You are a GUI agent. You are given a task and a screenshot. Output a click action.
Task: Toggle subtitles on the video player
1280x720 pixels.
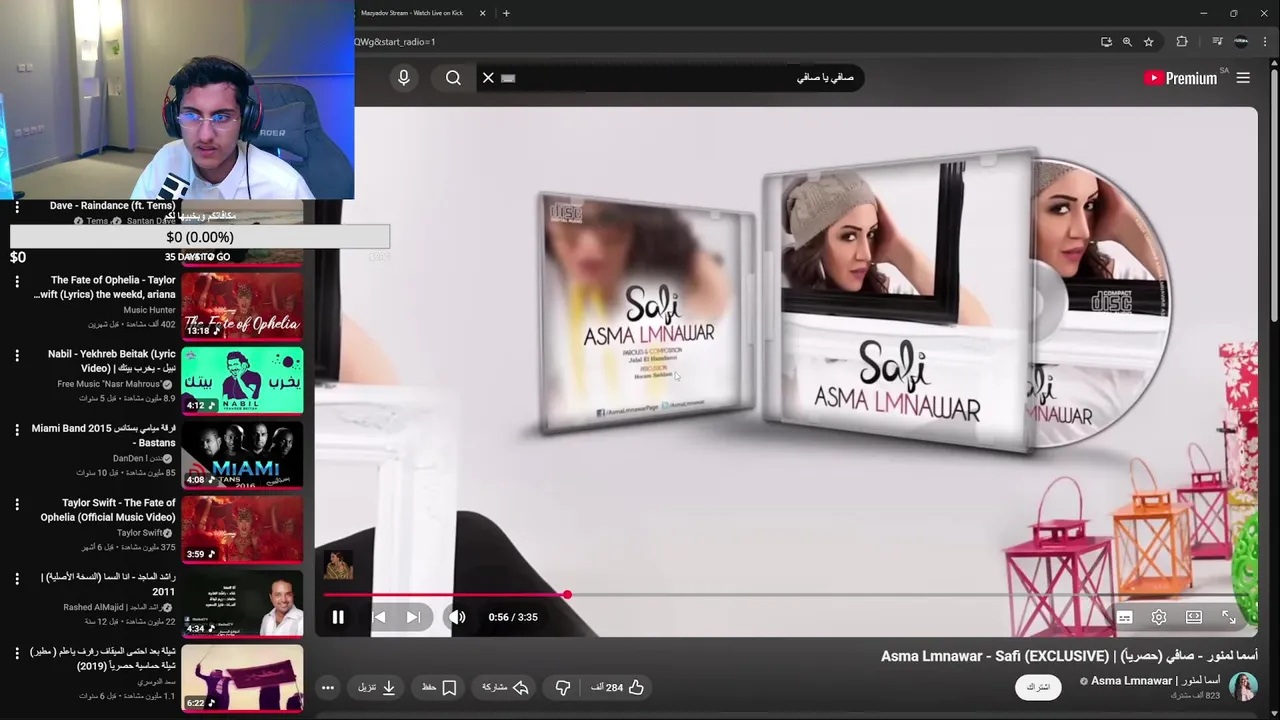coord(1124,617)
